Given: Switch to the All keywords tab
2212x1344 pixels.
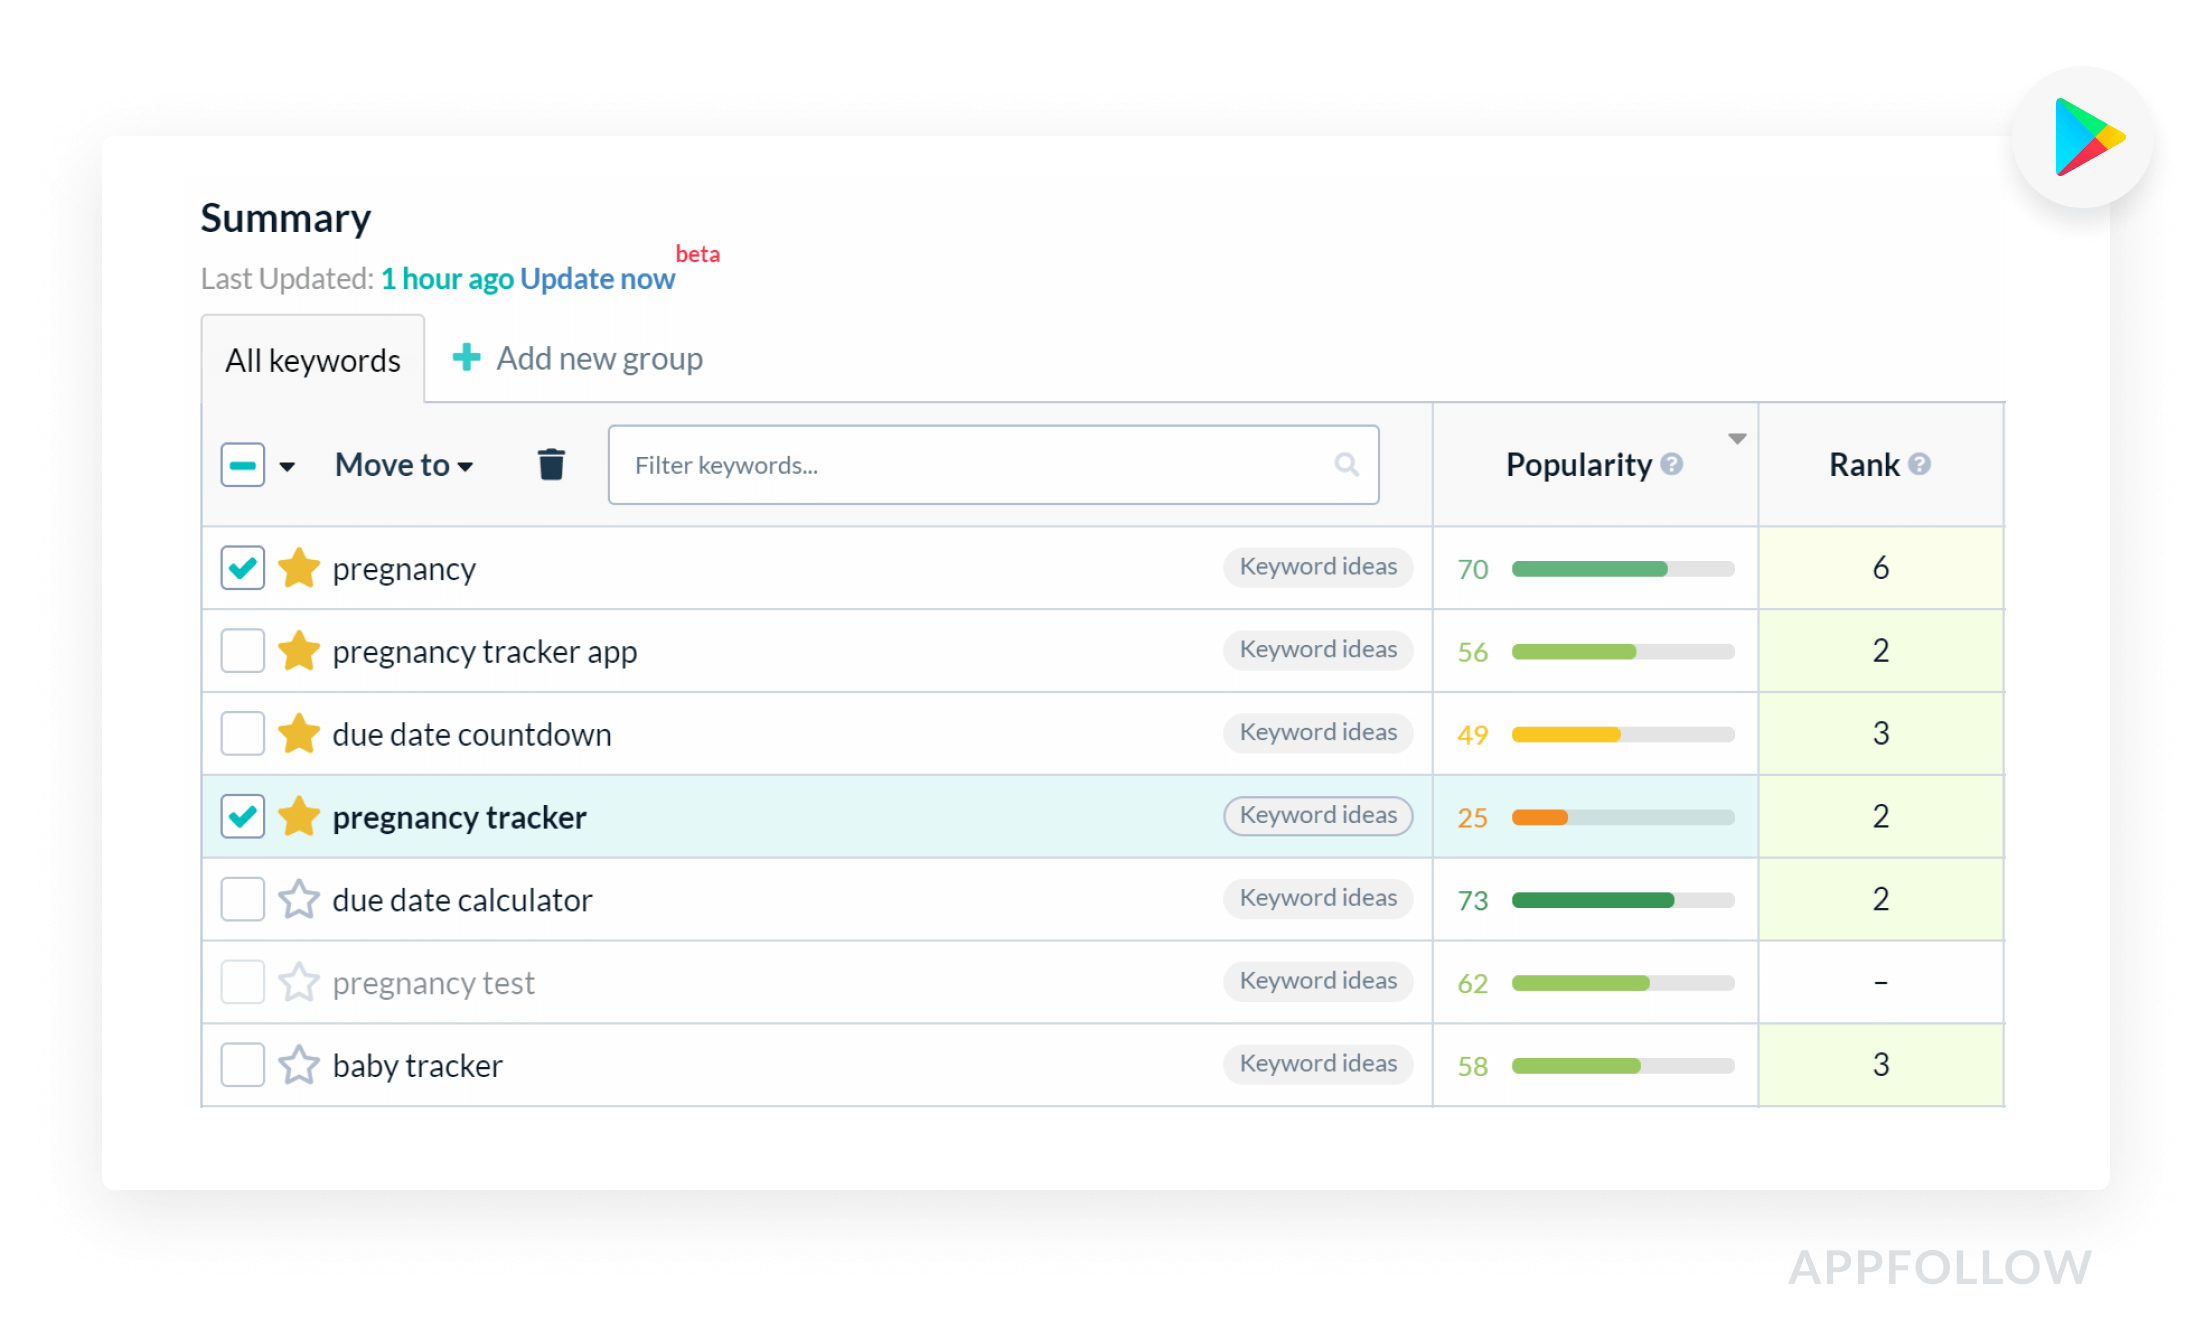Looking at the screenshot, I should [312, 360].
